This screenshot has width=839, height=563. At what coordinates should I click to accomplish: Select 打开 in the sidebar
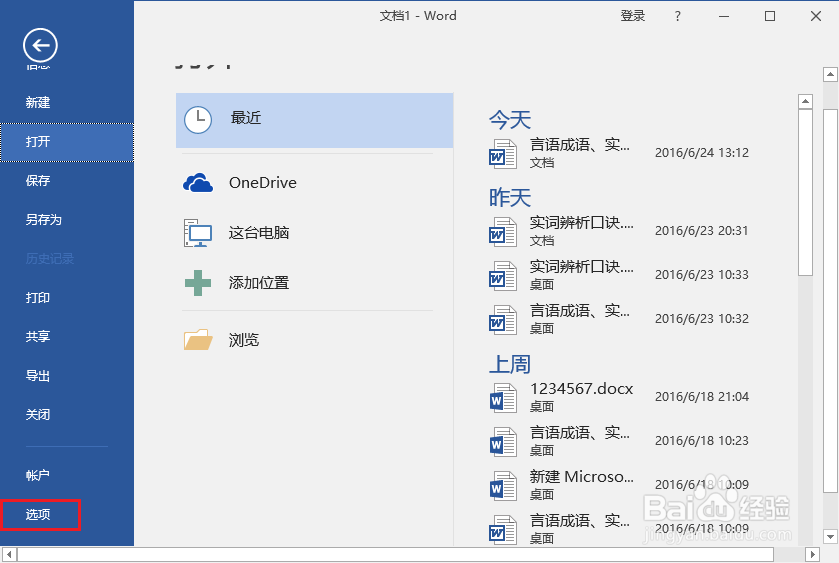click(67, 142)
